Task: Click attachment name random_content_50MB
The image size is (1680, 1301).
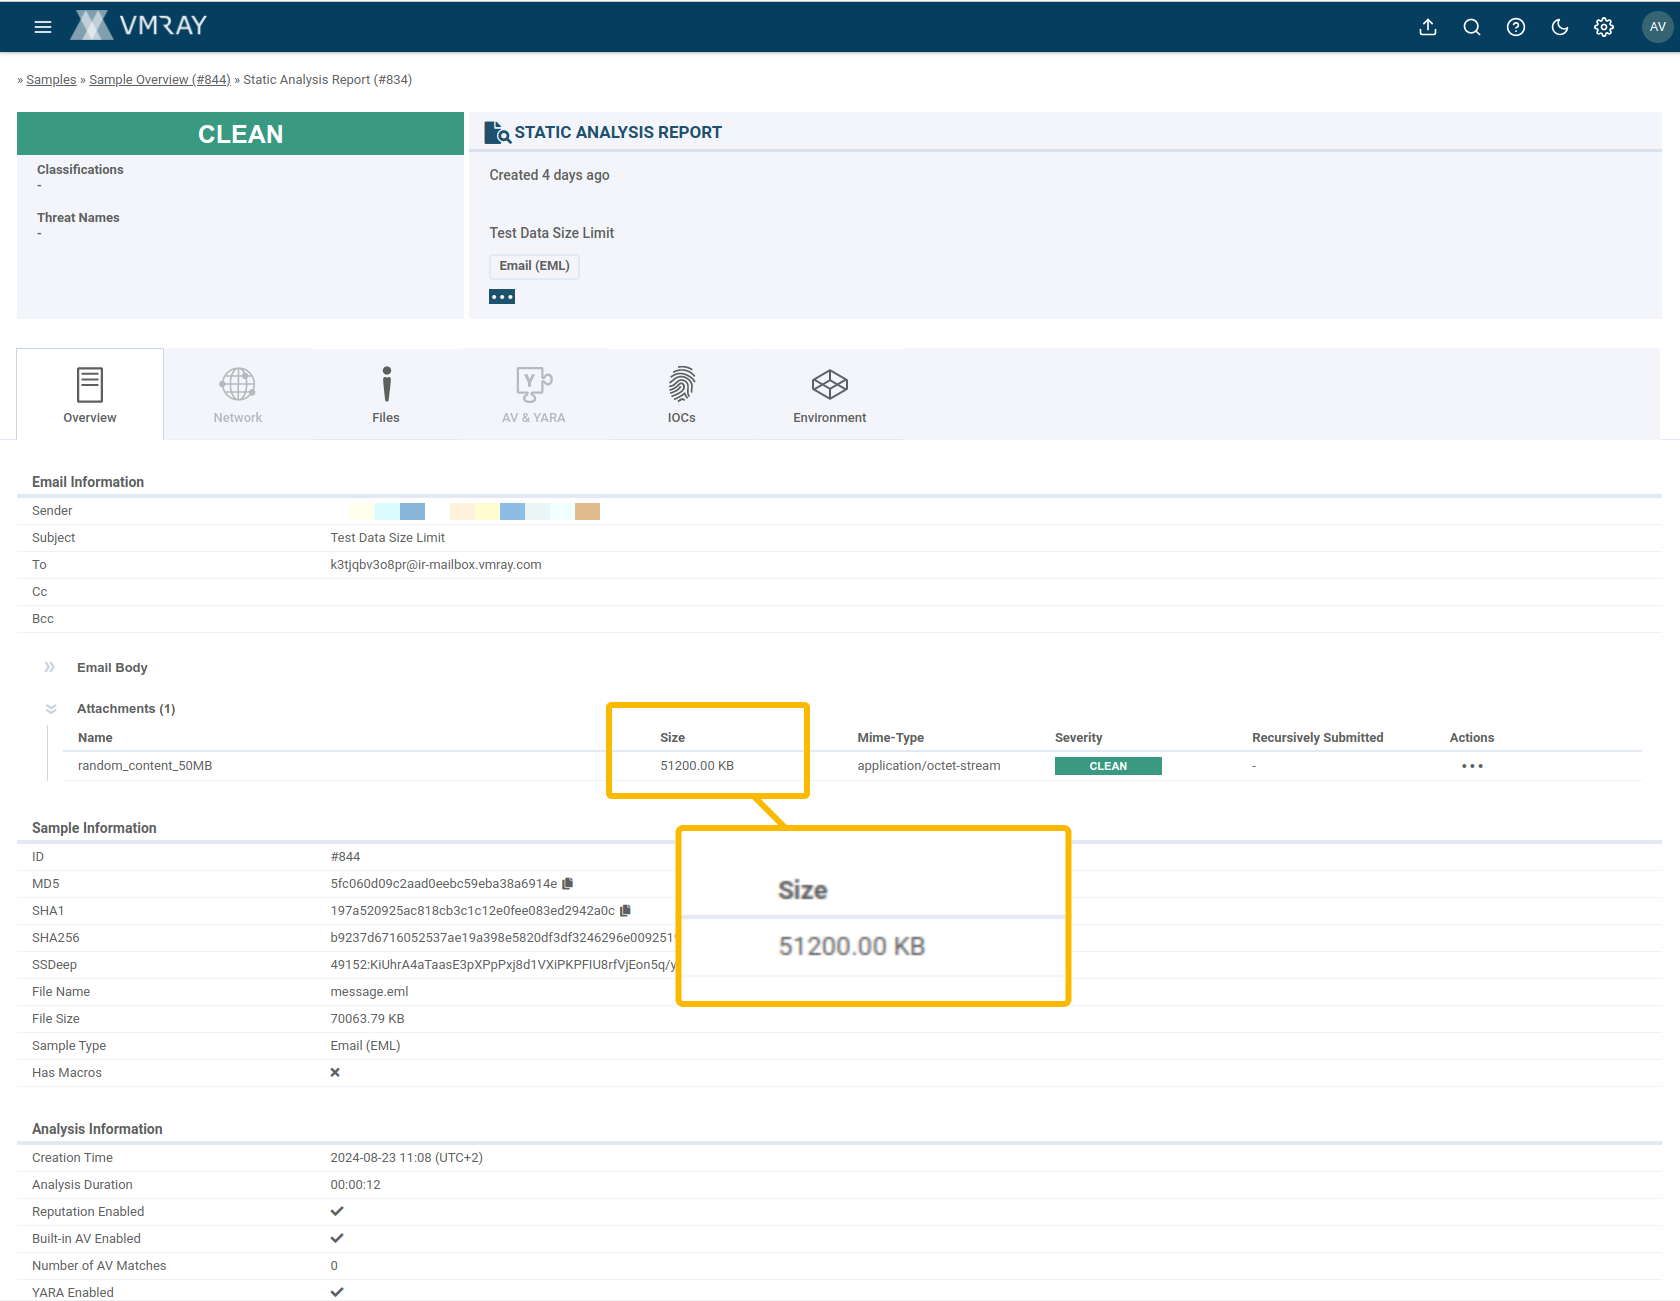Action: pyautogui.click(x=145, y=766)
